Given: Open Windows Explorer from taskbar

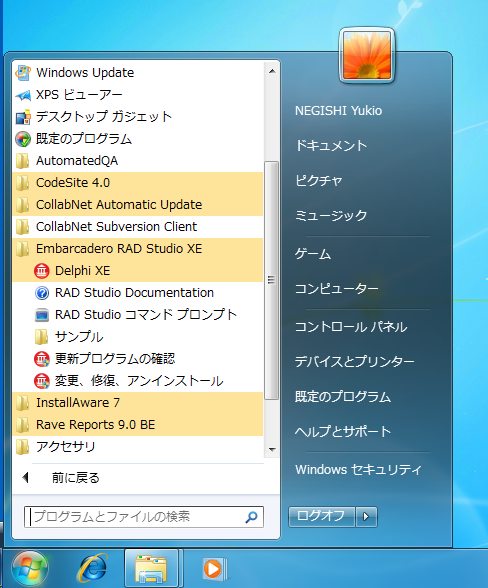Looking at the screenshot, I should (151, 569).
